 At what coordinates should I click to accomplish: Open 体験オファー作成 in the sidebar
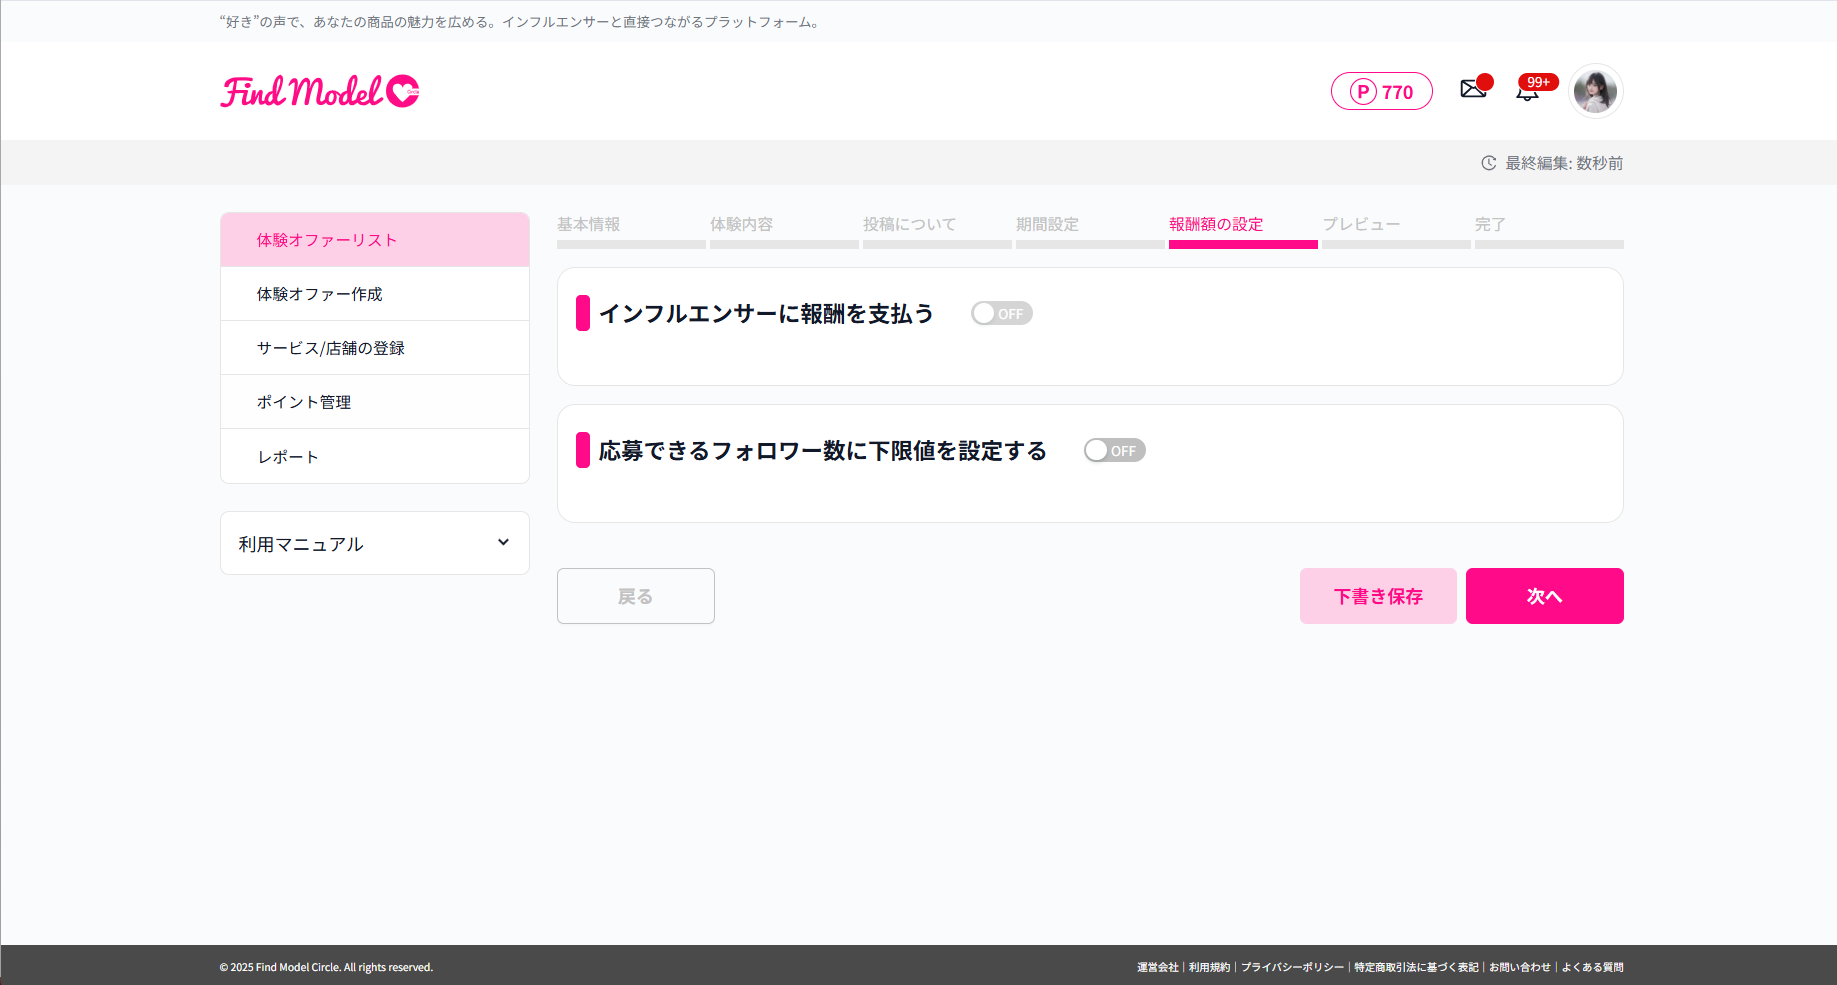coord(375,294)
